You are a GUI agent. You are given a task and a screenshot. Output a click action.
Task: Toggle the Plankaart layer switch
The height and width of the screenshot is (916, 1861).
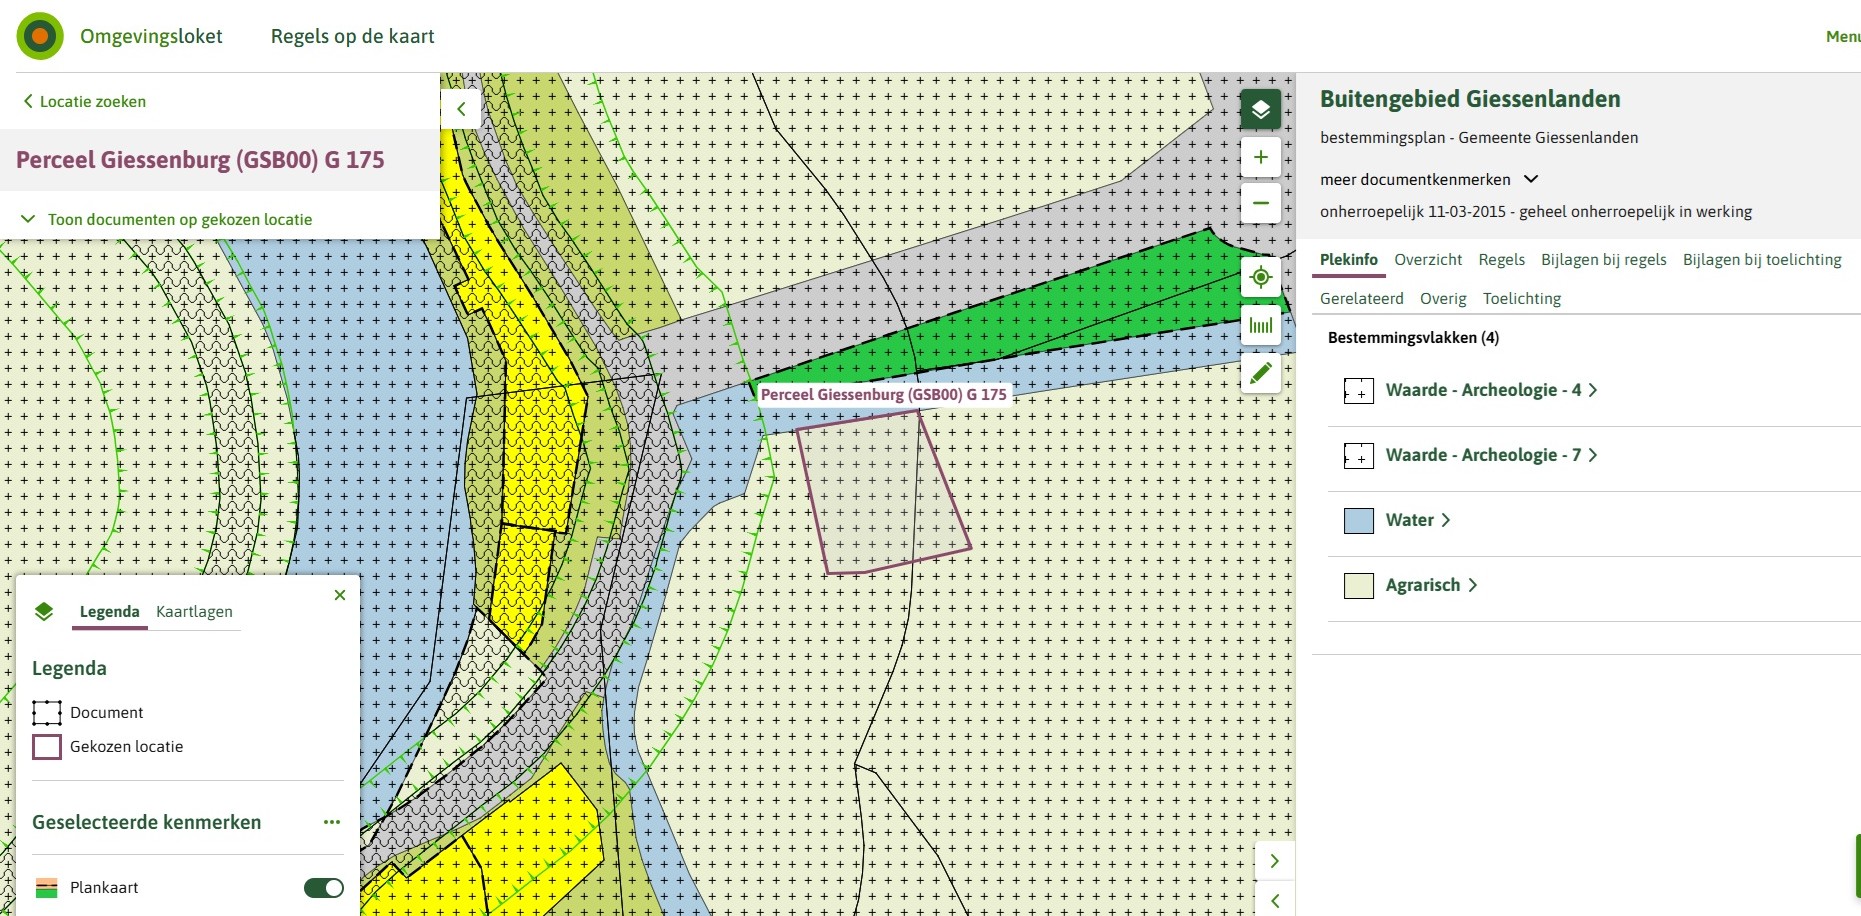[x=323, y=888]
